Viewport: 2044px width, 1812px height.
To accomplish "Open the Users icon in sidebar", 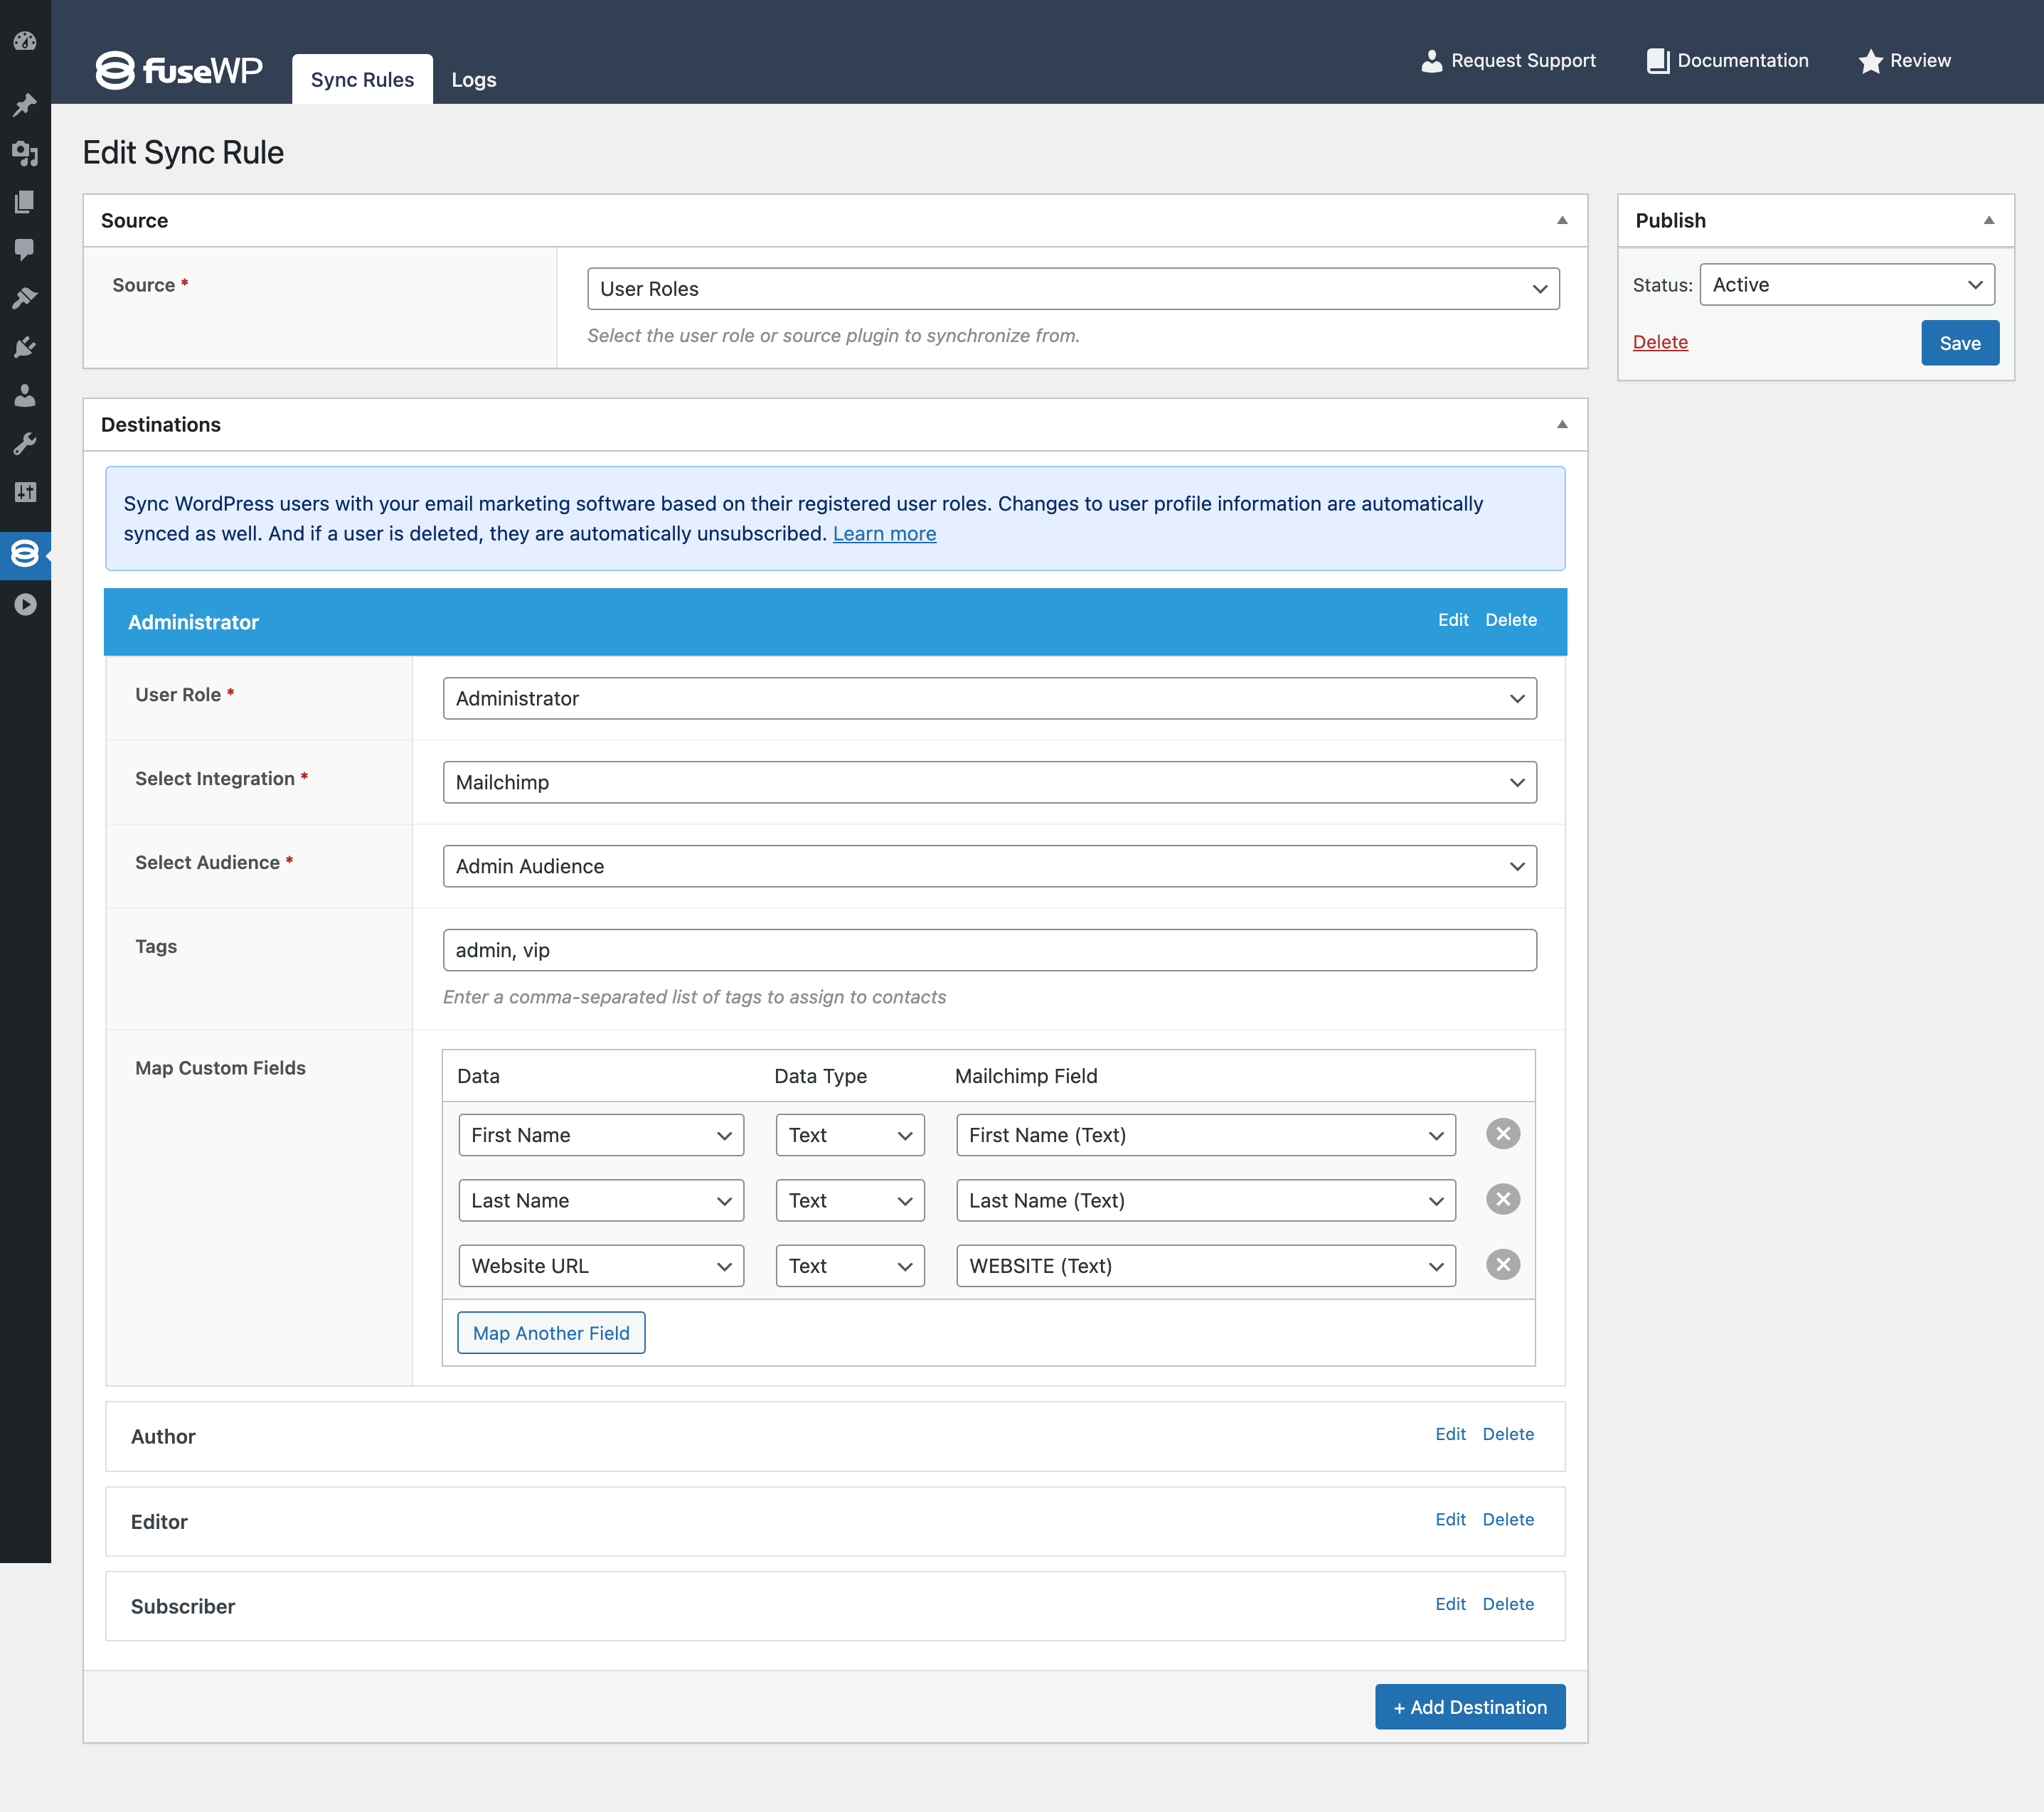I will click(x=25, y=395).
